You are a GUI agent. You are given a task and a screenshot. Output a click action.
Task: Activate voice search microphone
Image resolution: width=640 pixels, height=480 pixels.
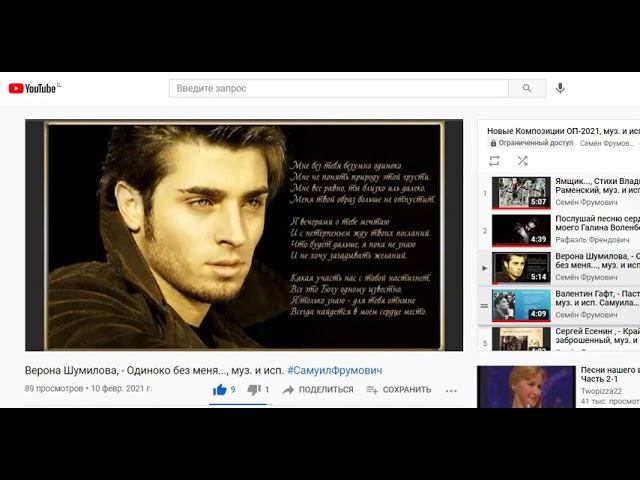tap(560, 88)
